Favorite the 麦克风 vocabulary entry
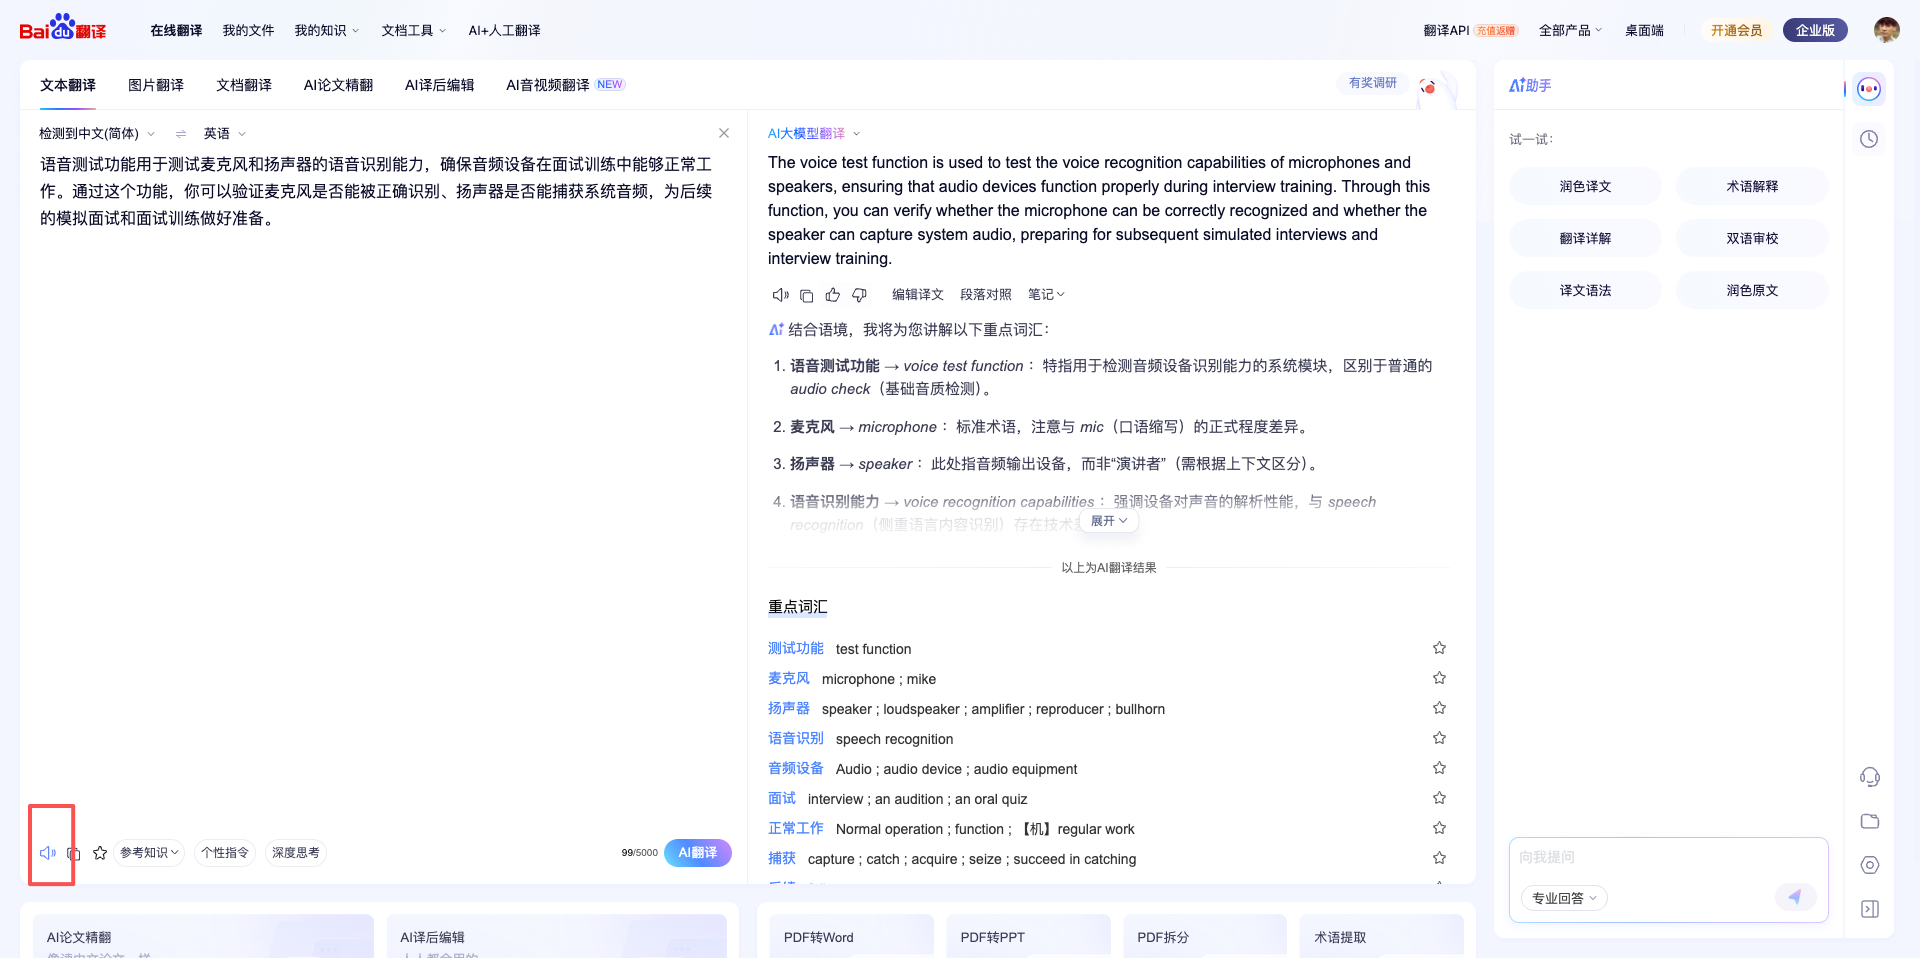The width and height of the screenshot is (1920, 958). [x=1439, y=677]
